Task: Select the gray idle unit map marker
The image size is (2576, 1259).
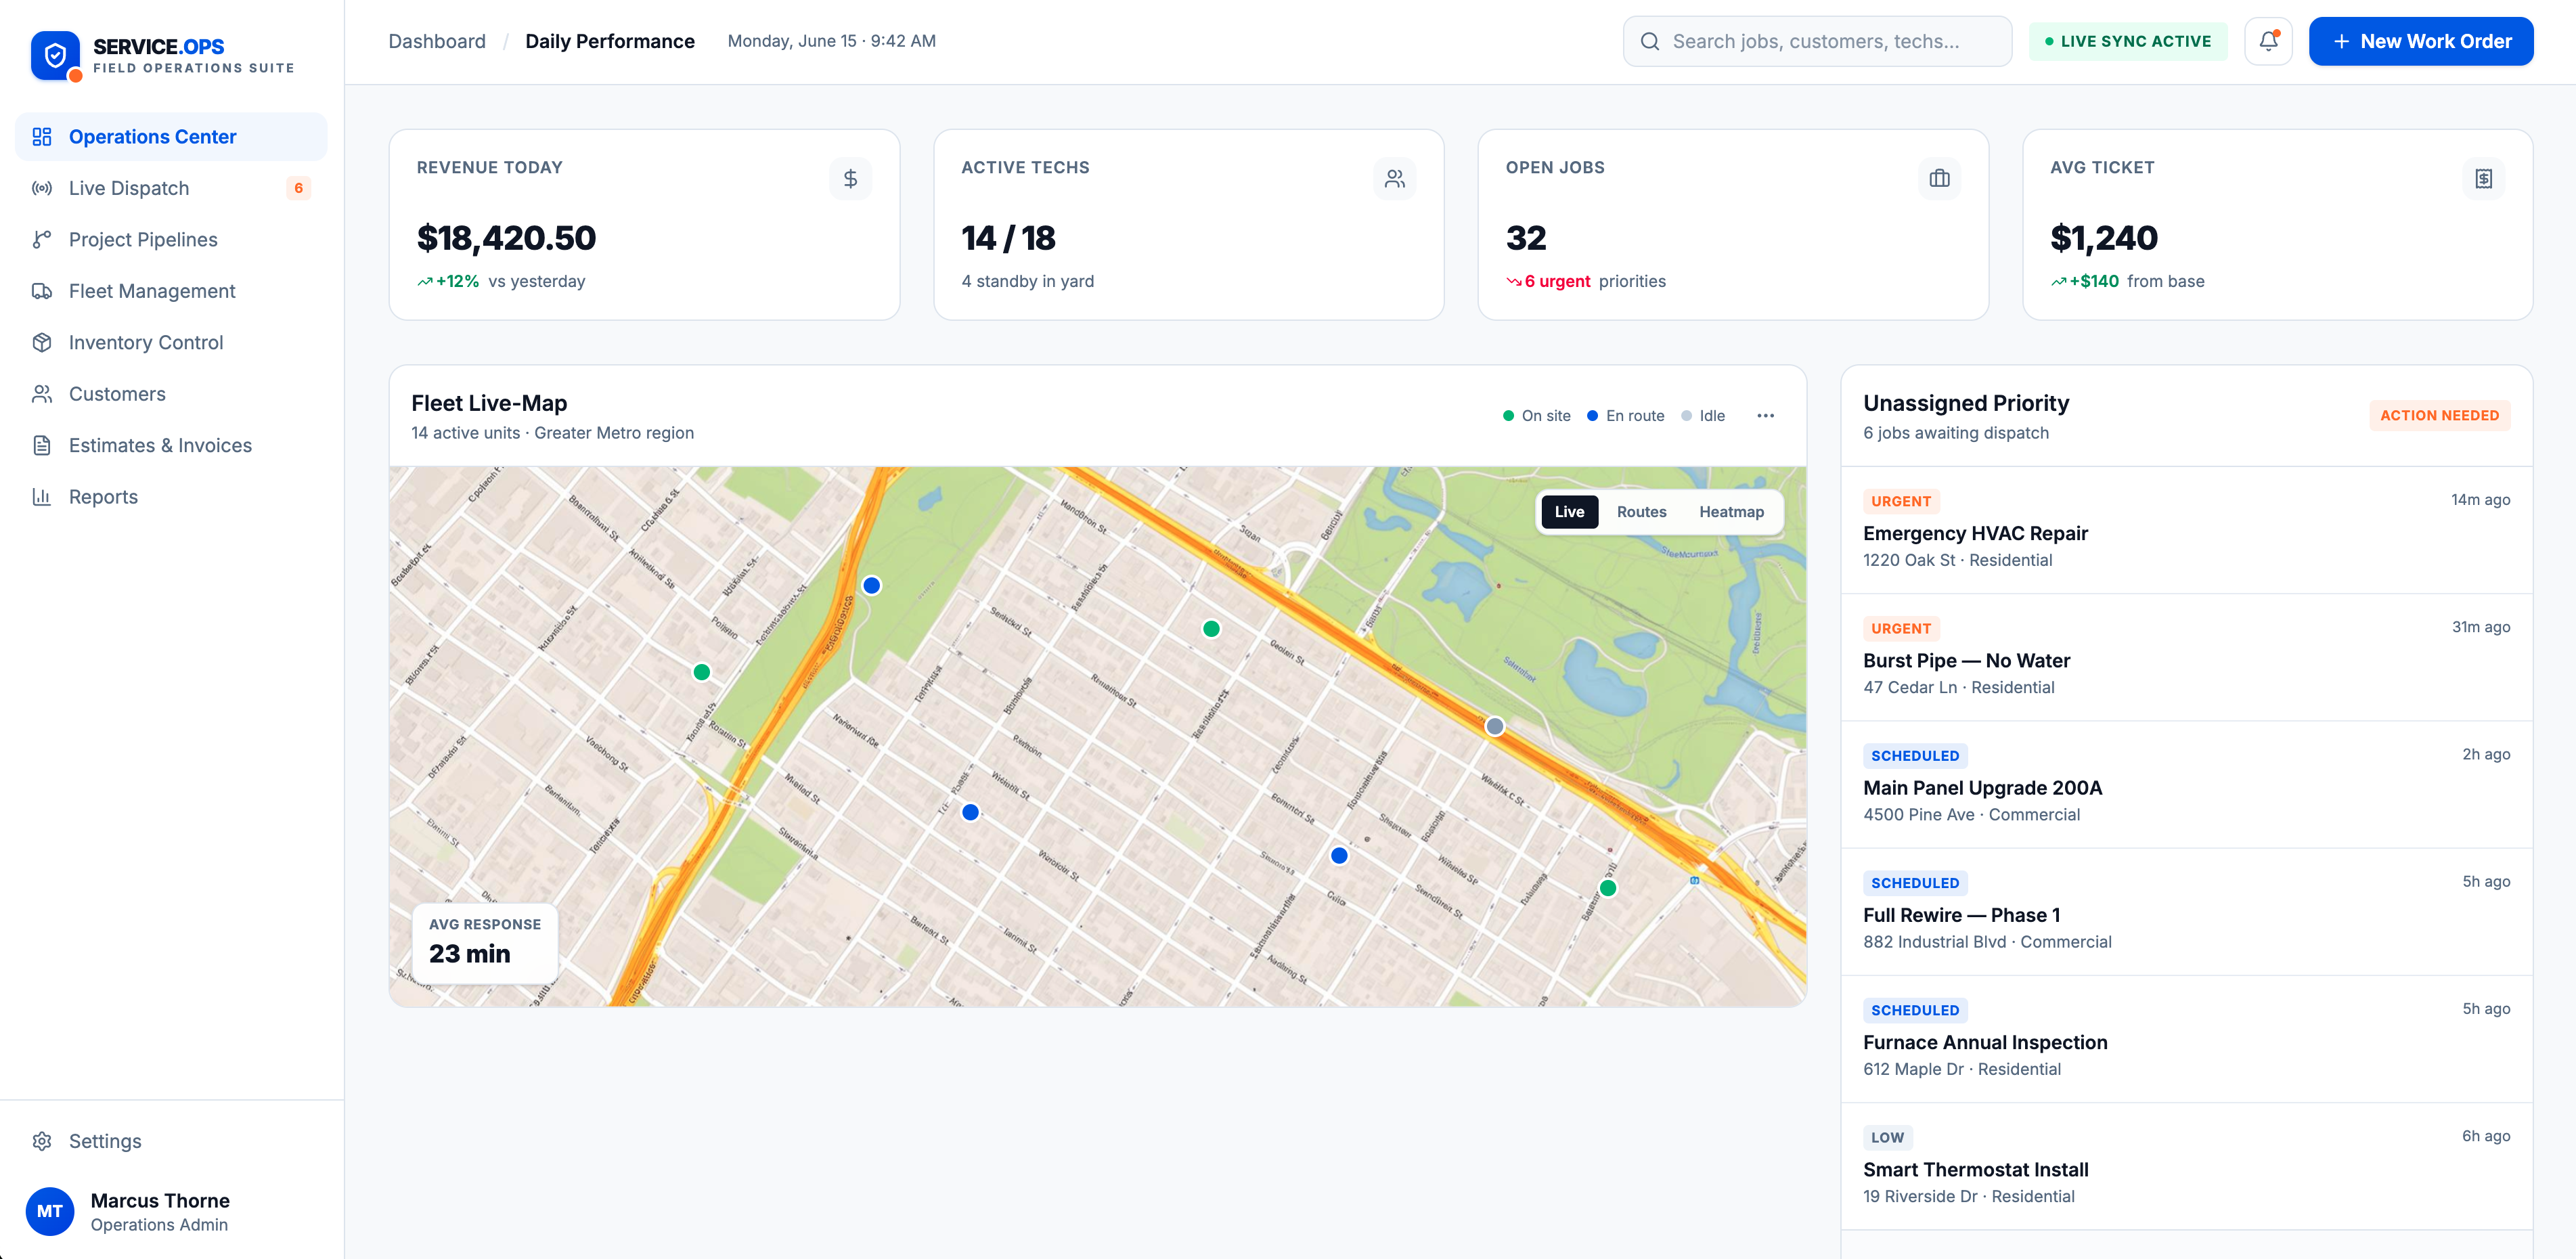Action: point(1494,726)
